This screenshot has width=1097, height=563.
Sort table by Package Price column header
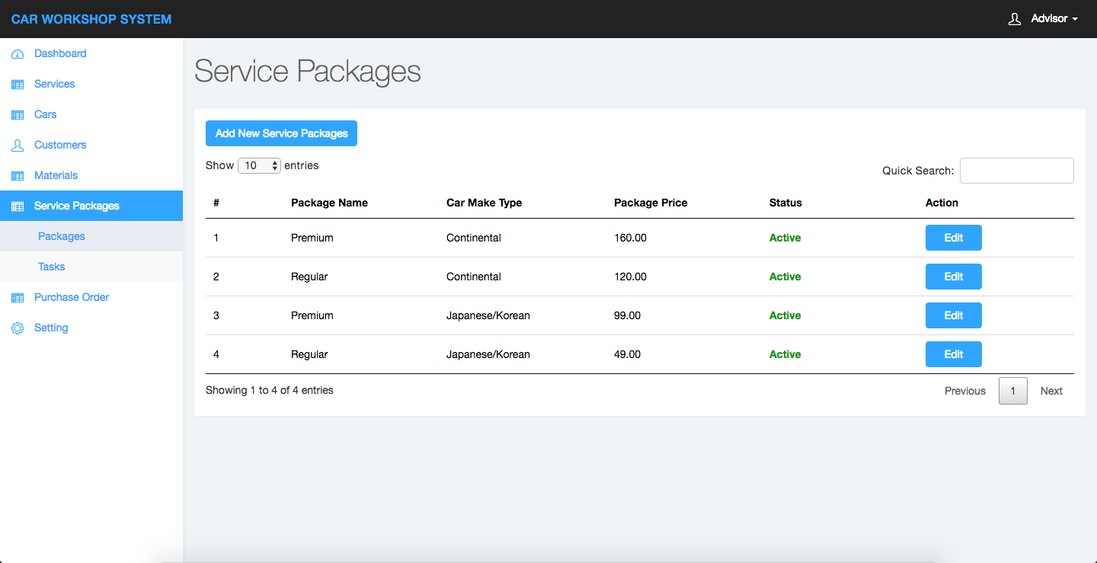pyautogui.click(x=650, y=203)
